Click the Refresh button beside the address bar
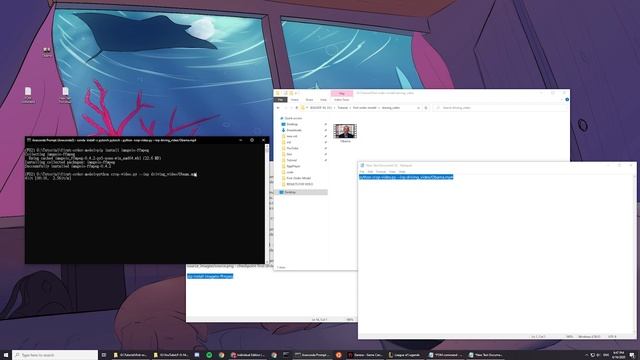Viewport: 640px width, 360px height. [426, 108]
